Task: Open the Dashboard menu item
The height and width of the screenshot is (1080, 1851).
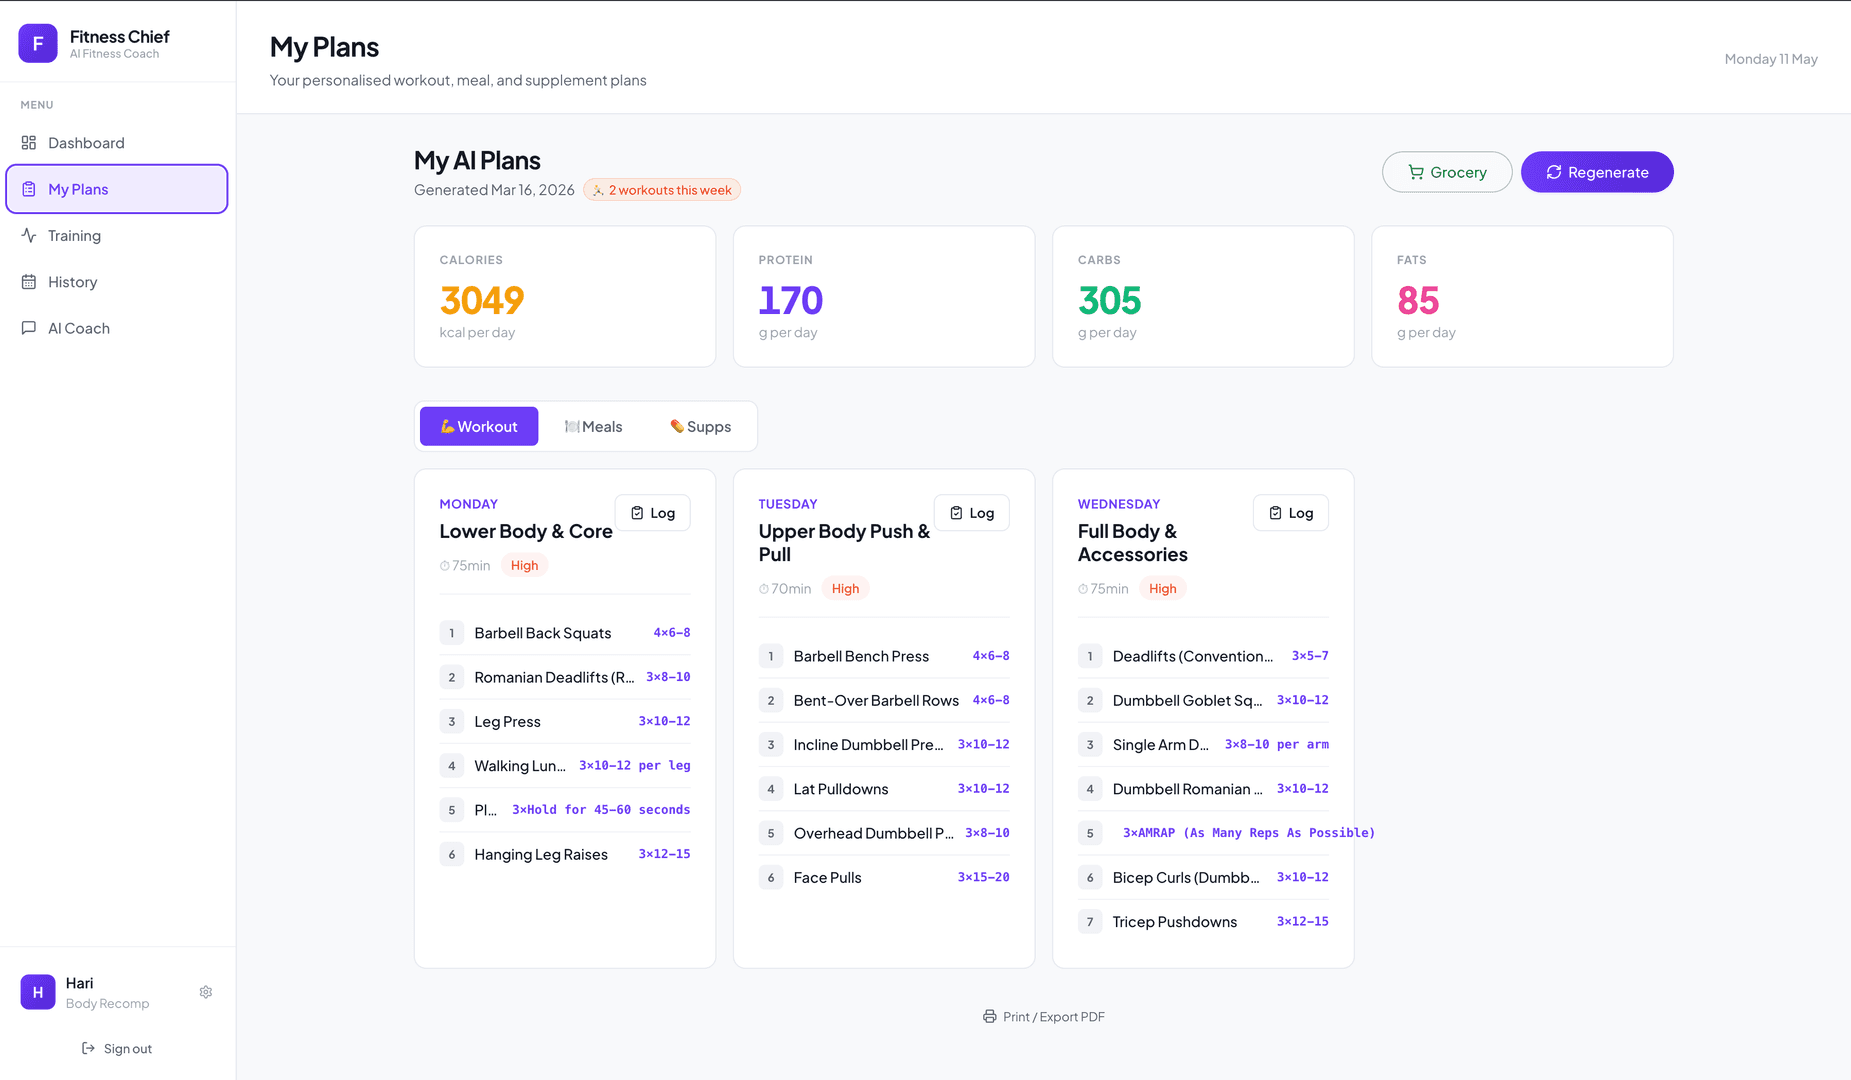Action: [x=117, y=143]
